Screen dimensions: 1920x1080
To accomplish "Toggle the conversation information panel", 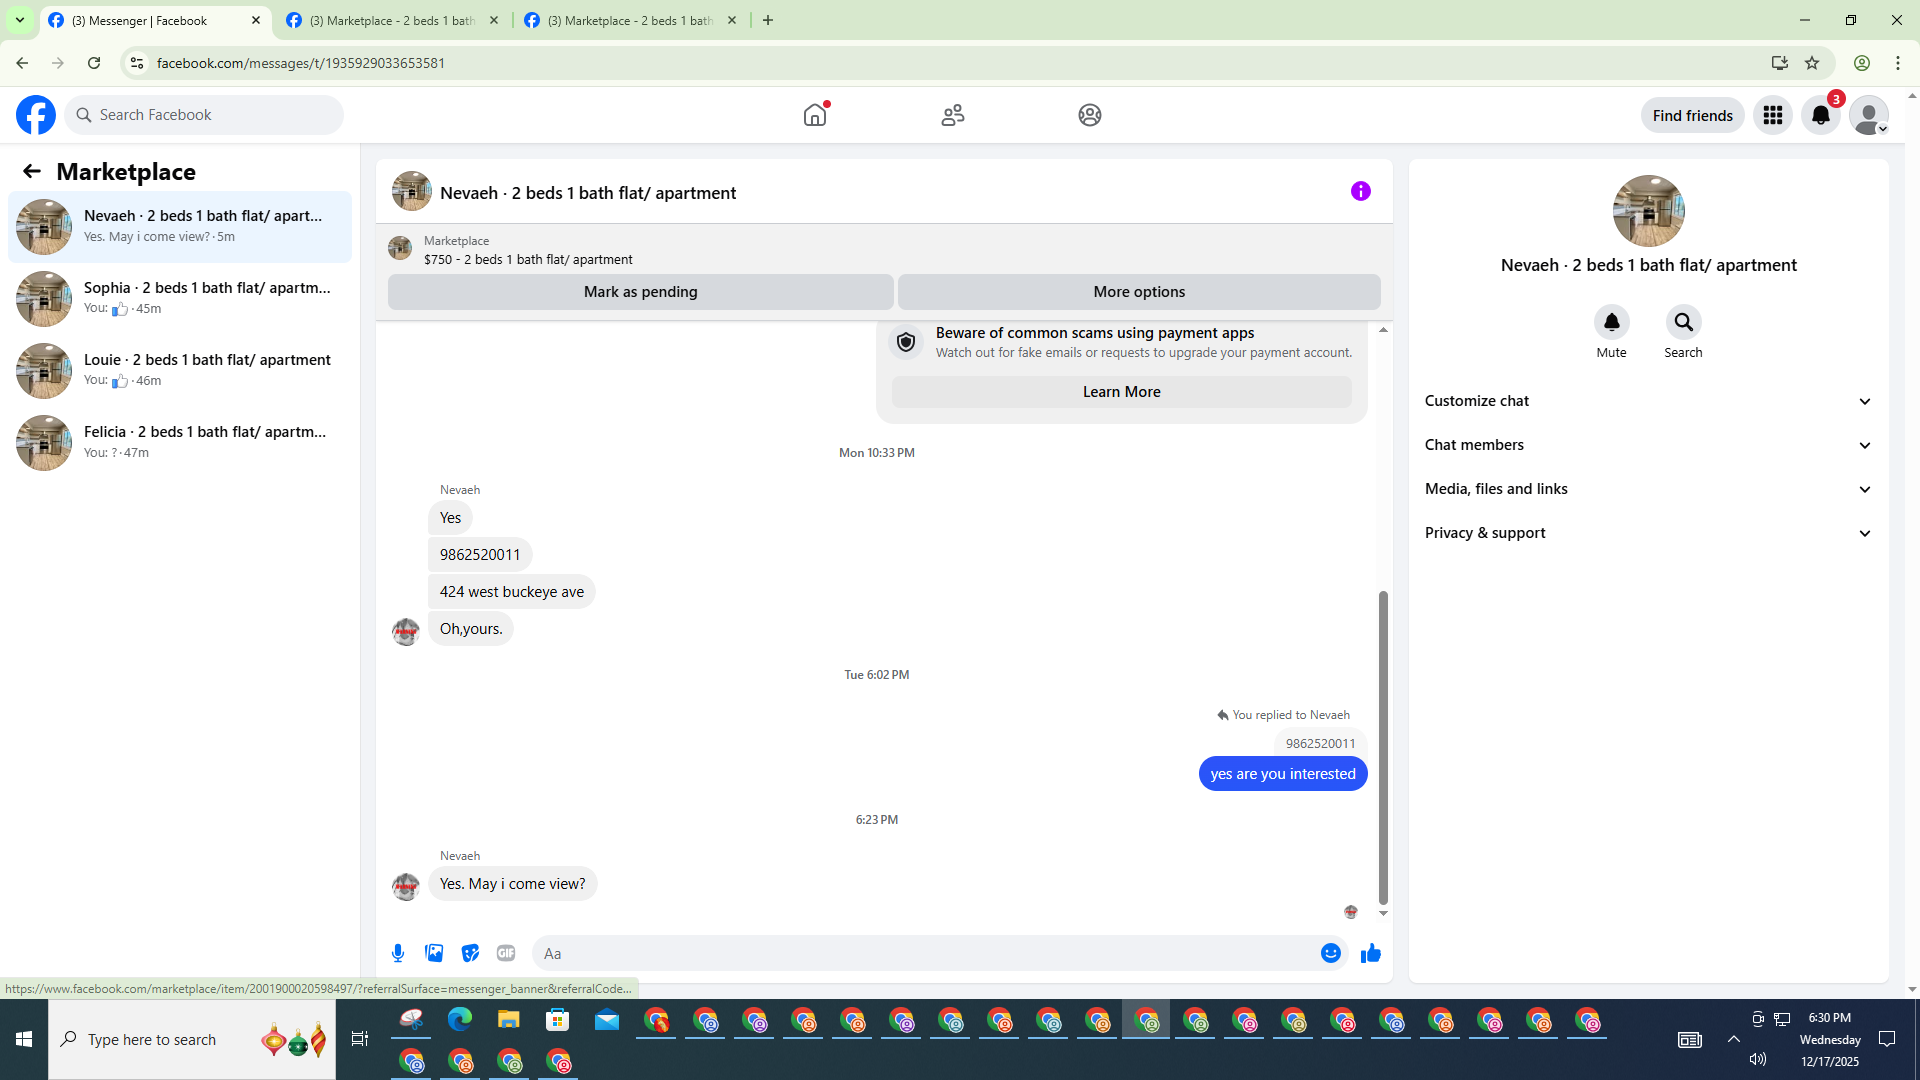I will click(x=1360, y=191).
